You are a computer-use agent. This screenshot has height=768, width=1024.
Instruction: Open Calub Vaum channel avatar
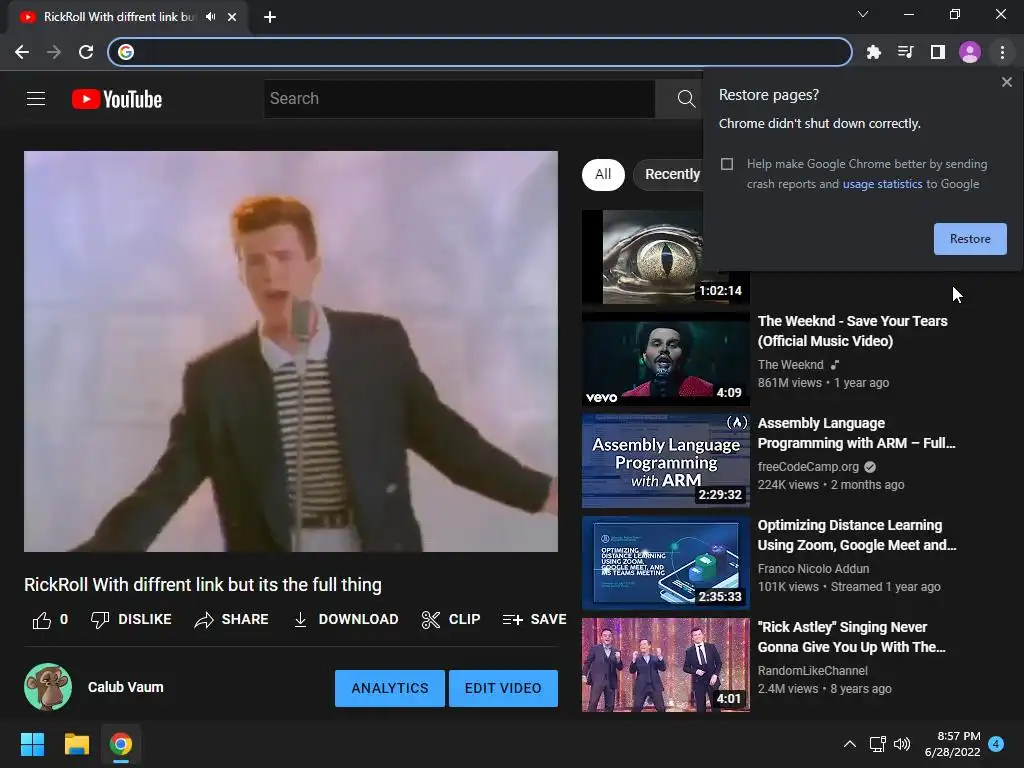(48, 687)
